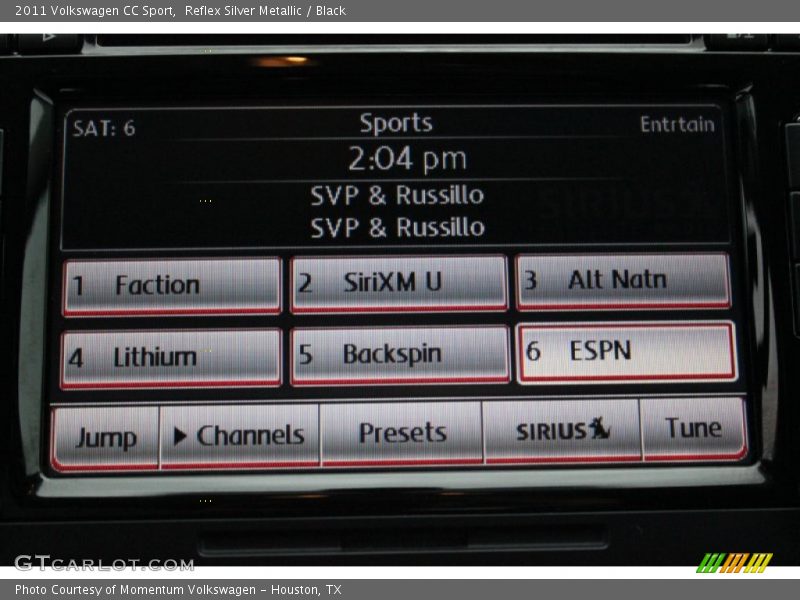800x600 pixels.
Task: Switch to the Entrtain category tab
Action: 678,125
